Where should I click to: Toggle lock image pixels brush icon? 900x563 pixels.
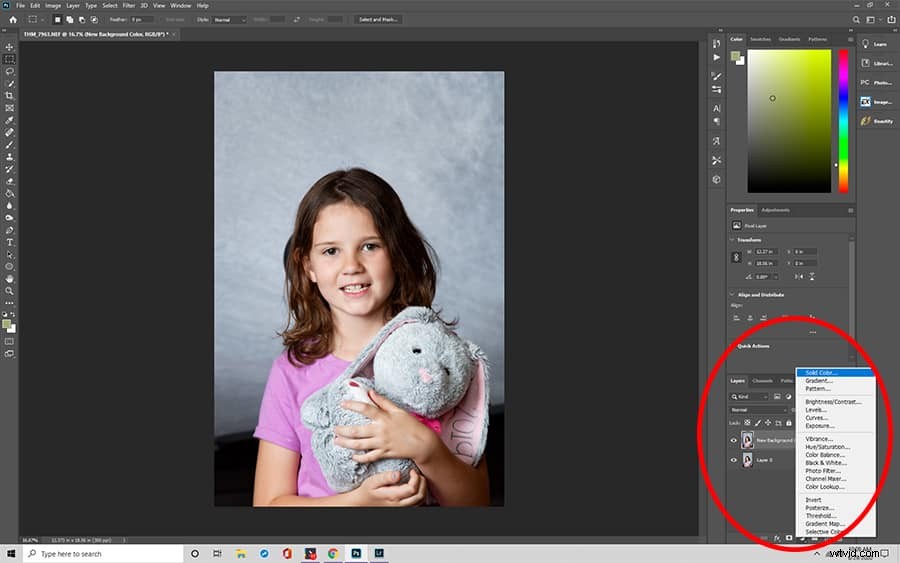click(x=758, y=422)
